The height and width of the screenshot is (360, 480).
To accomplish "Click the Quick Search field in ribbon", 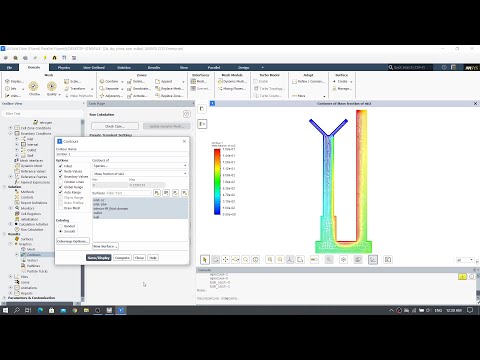I will (x=410, y=67).
